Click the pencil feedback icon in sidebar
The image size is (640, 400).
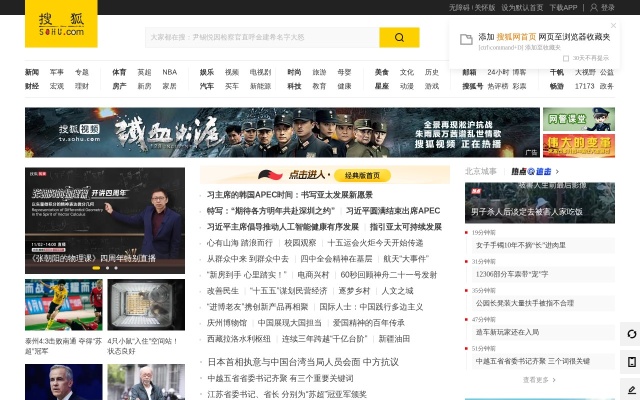point(631,389)
